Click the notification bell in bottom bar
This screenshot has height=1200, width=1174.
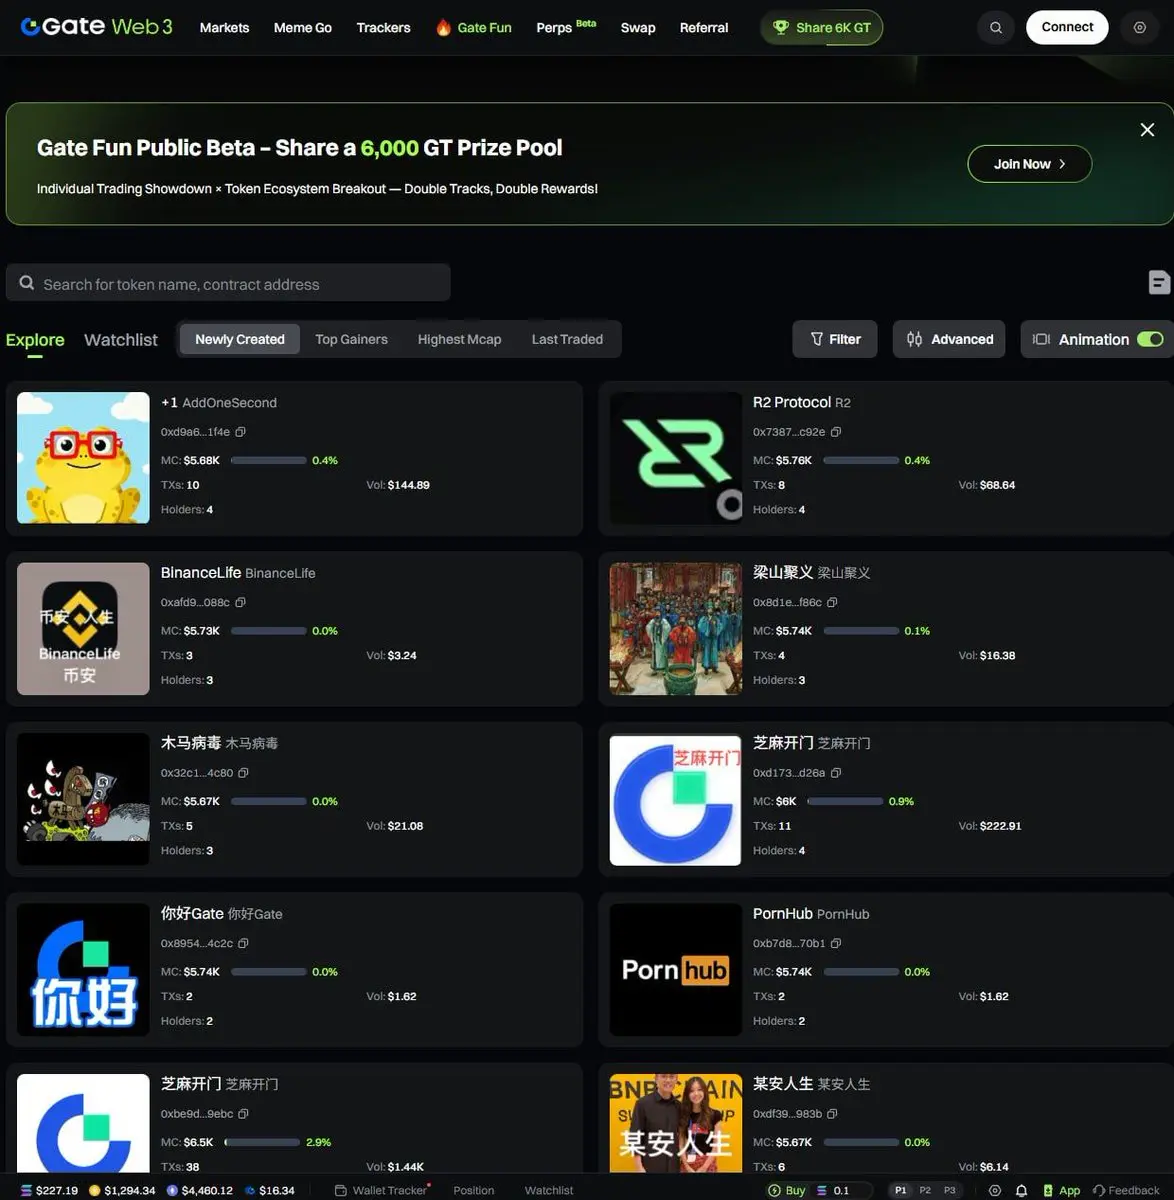1021,1190
